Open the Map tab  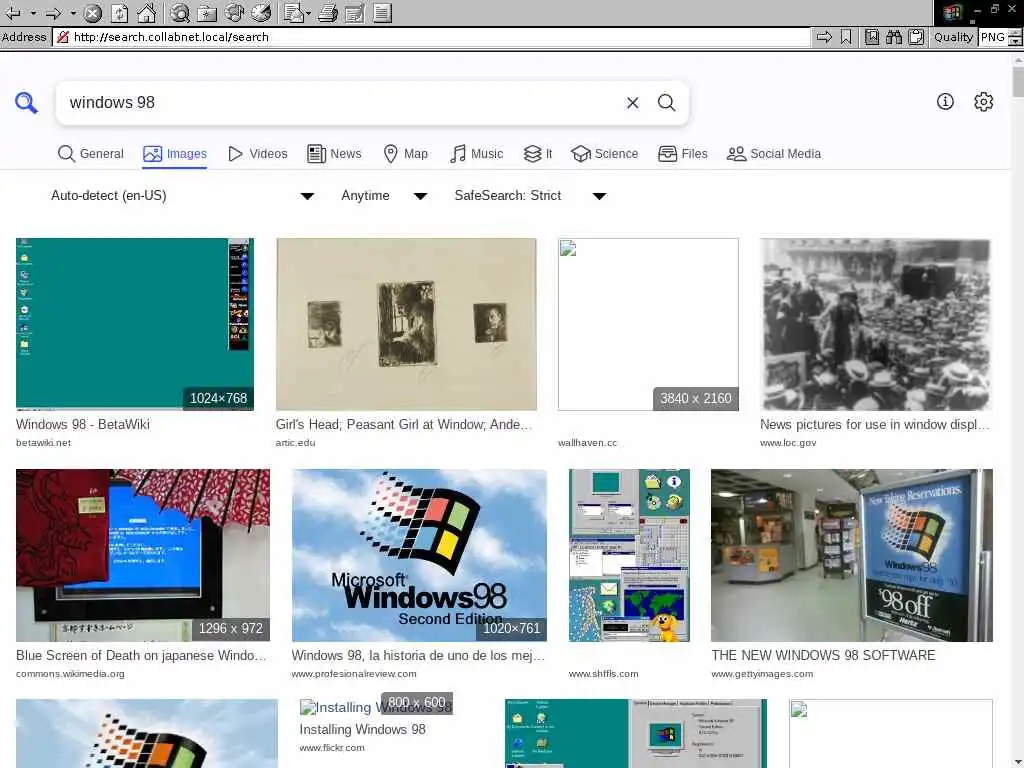point(405,153)
